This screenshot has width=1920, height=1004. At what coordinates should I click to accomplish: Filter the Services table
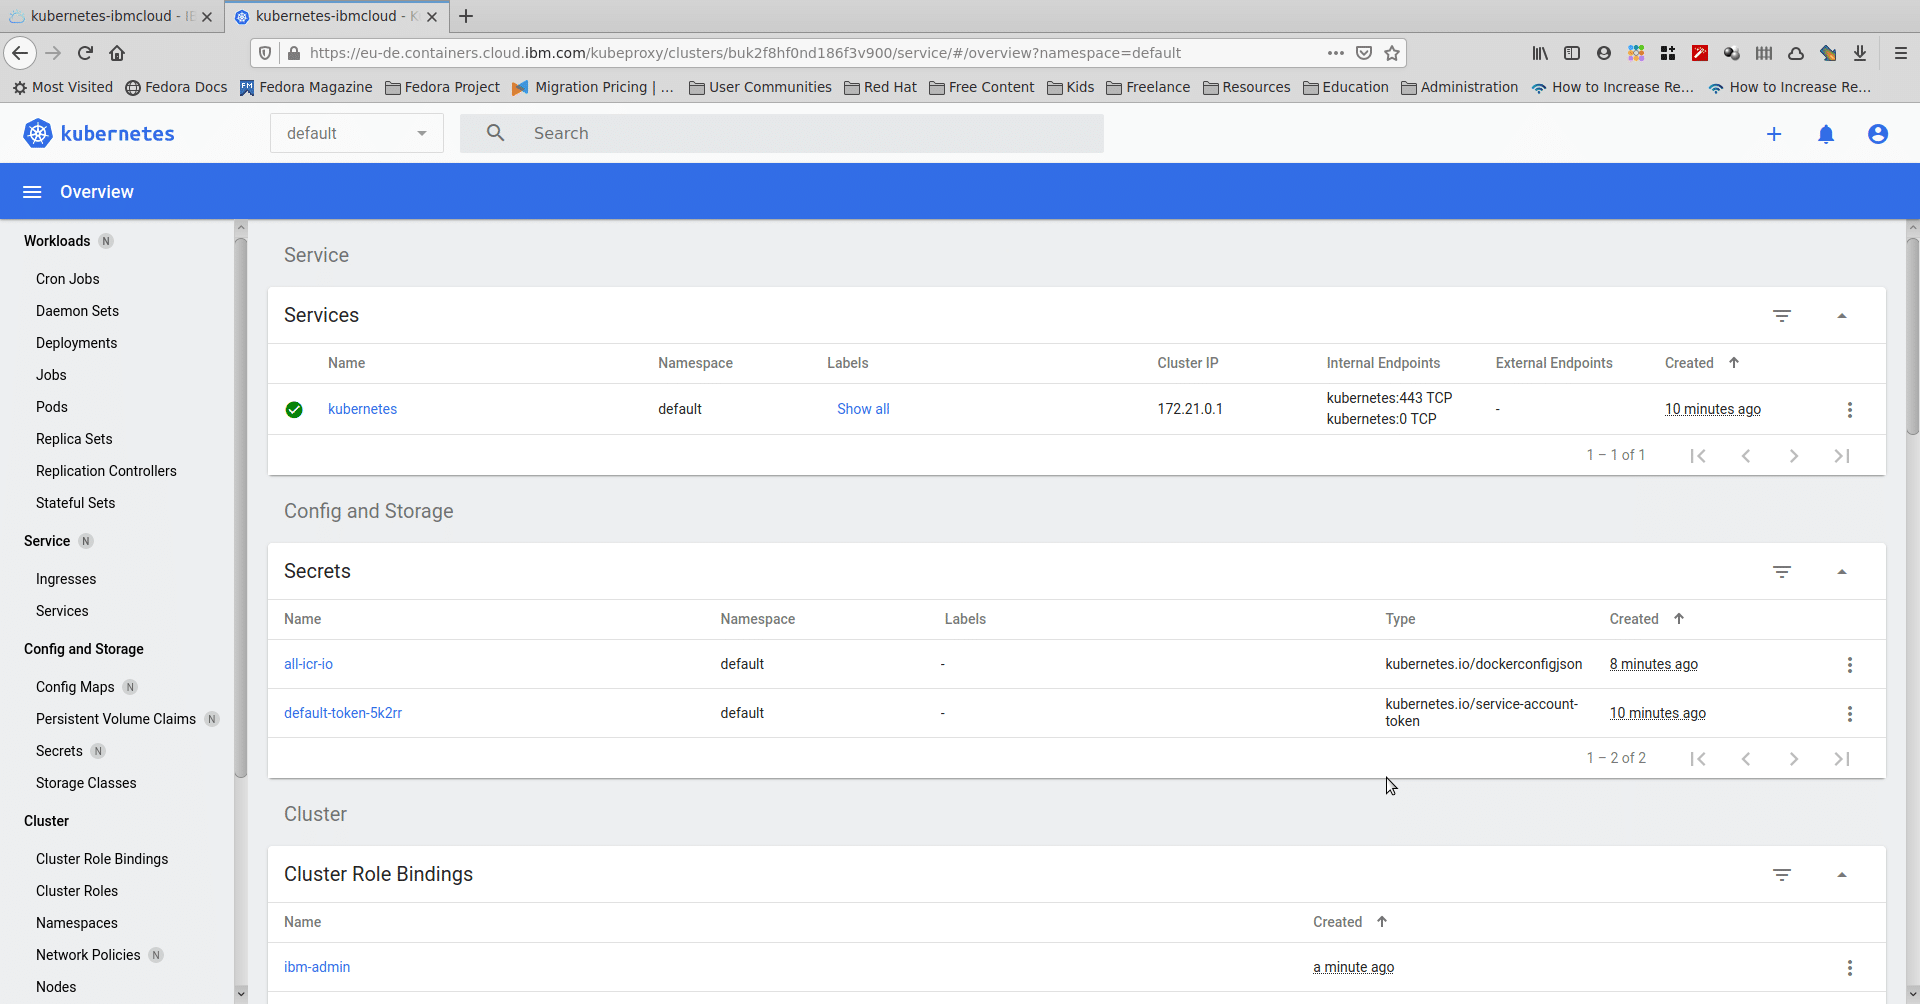[x=1782, y=316]
